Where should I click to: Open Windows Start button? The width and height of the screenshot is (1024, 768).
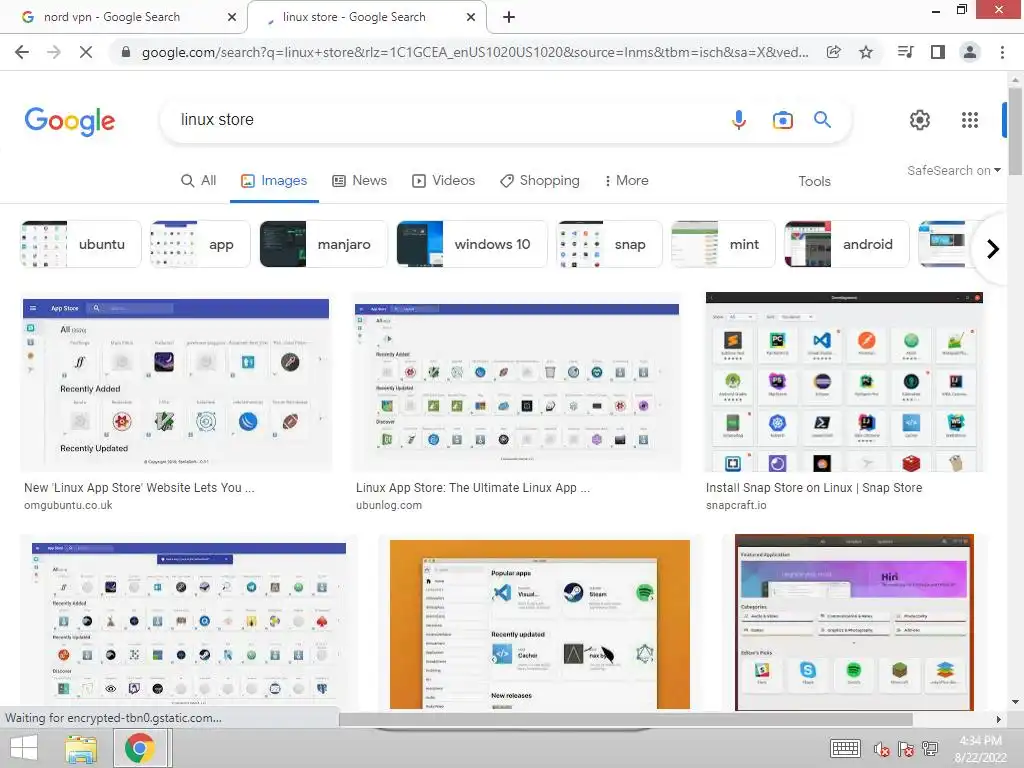[x=24, y=748]
